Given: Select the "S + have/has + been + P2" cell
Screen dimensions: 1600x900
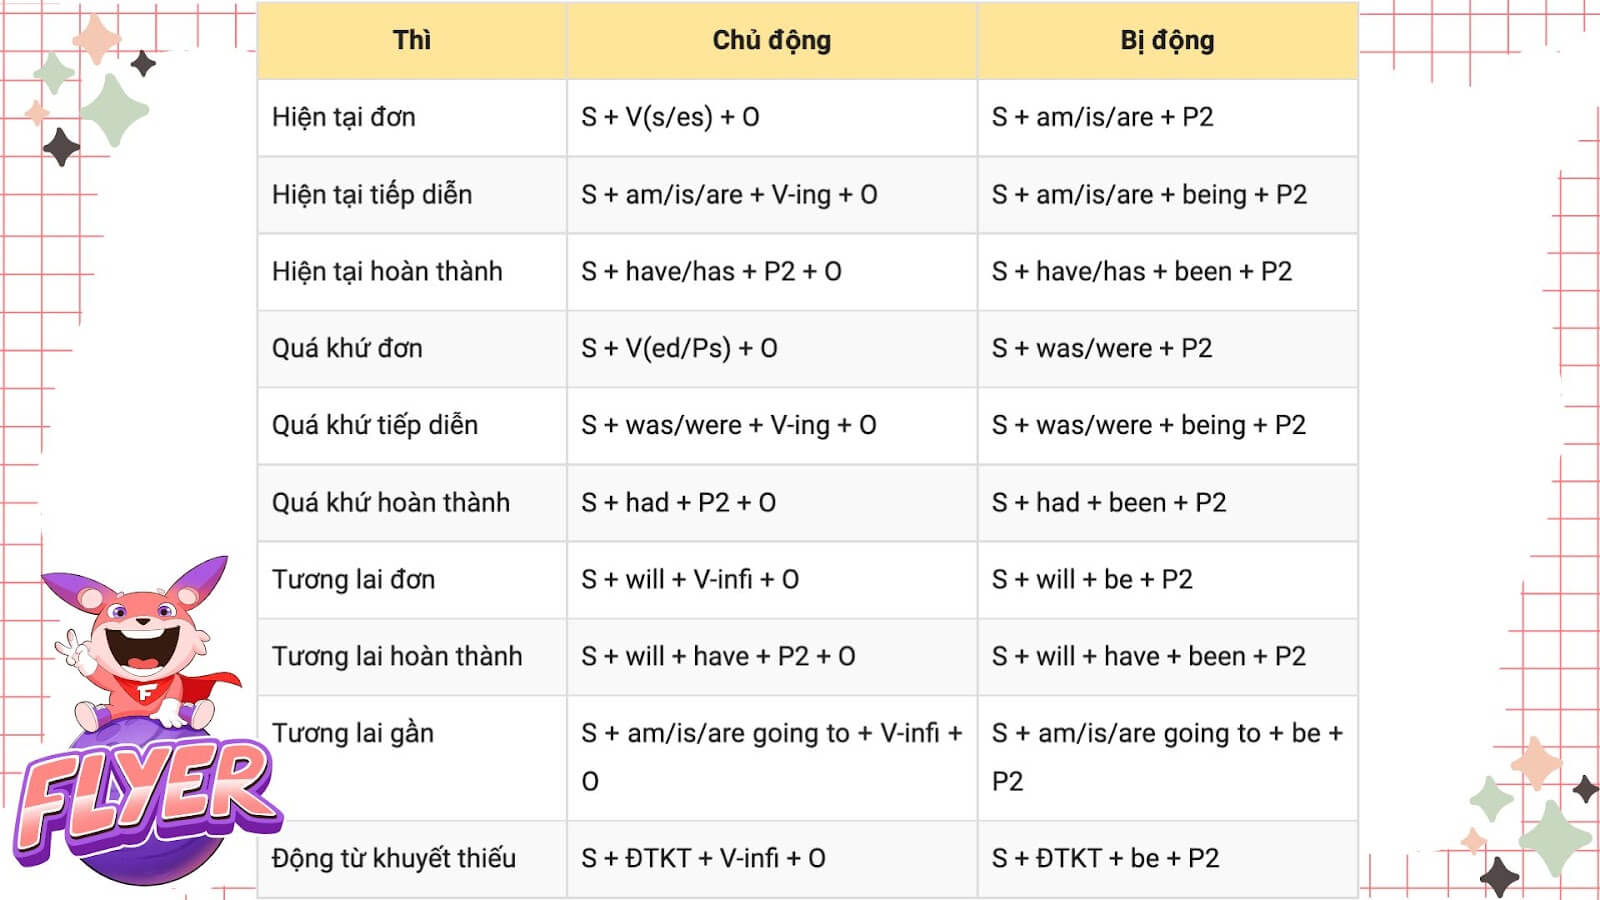Looking at the screenshot, I should click(x=1142, y=272).
